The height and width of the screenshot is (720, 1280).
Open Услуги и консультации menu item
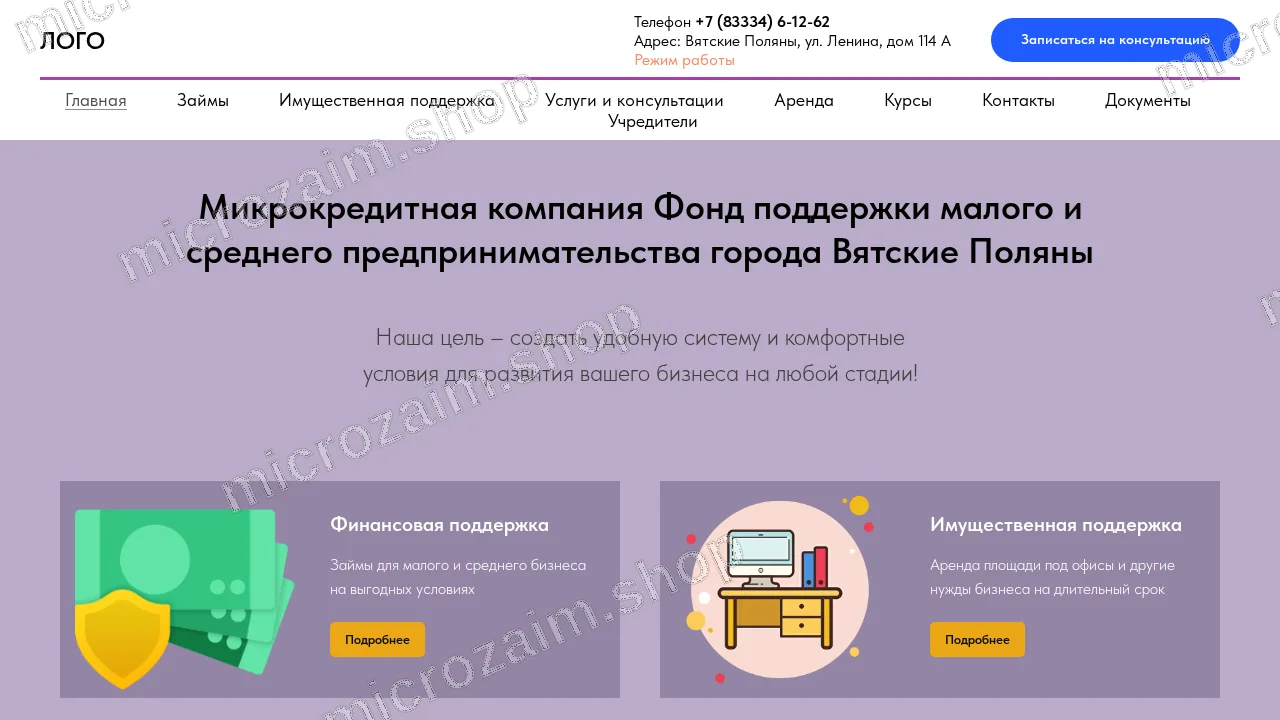(634, 100)
